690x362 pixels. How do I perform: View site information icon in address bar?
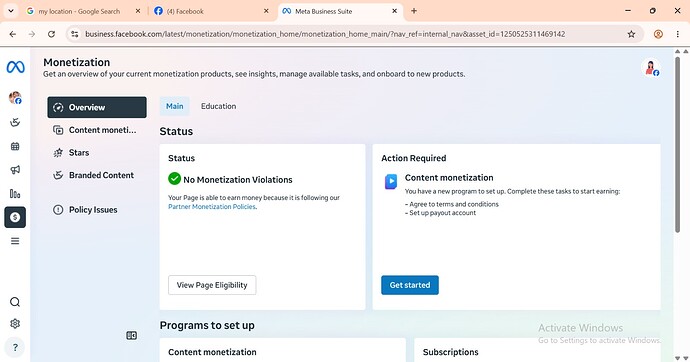75,34
